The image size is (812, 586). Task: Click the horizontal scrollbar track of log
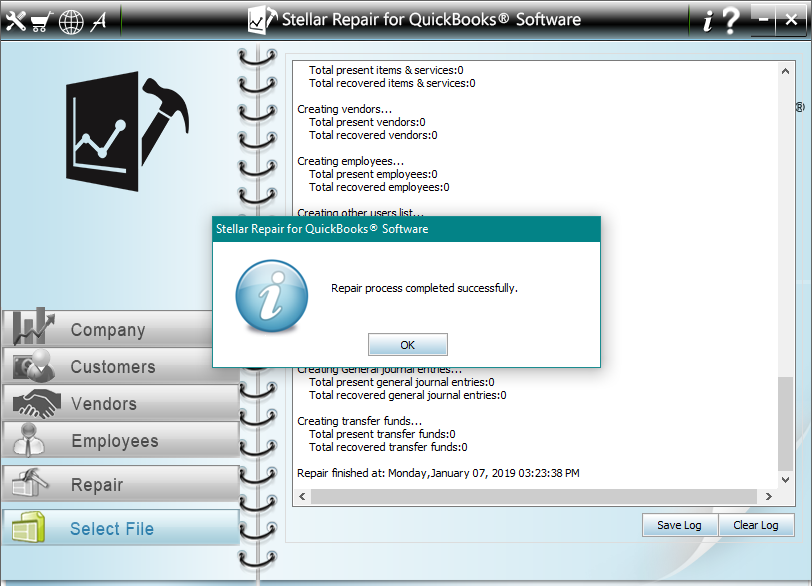(533, 496)
